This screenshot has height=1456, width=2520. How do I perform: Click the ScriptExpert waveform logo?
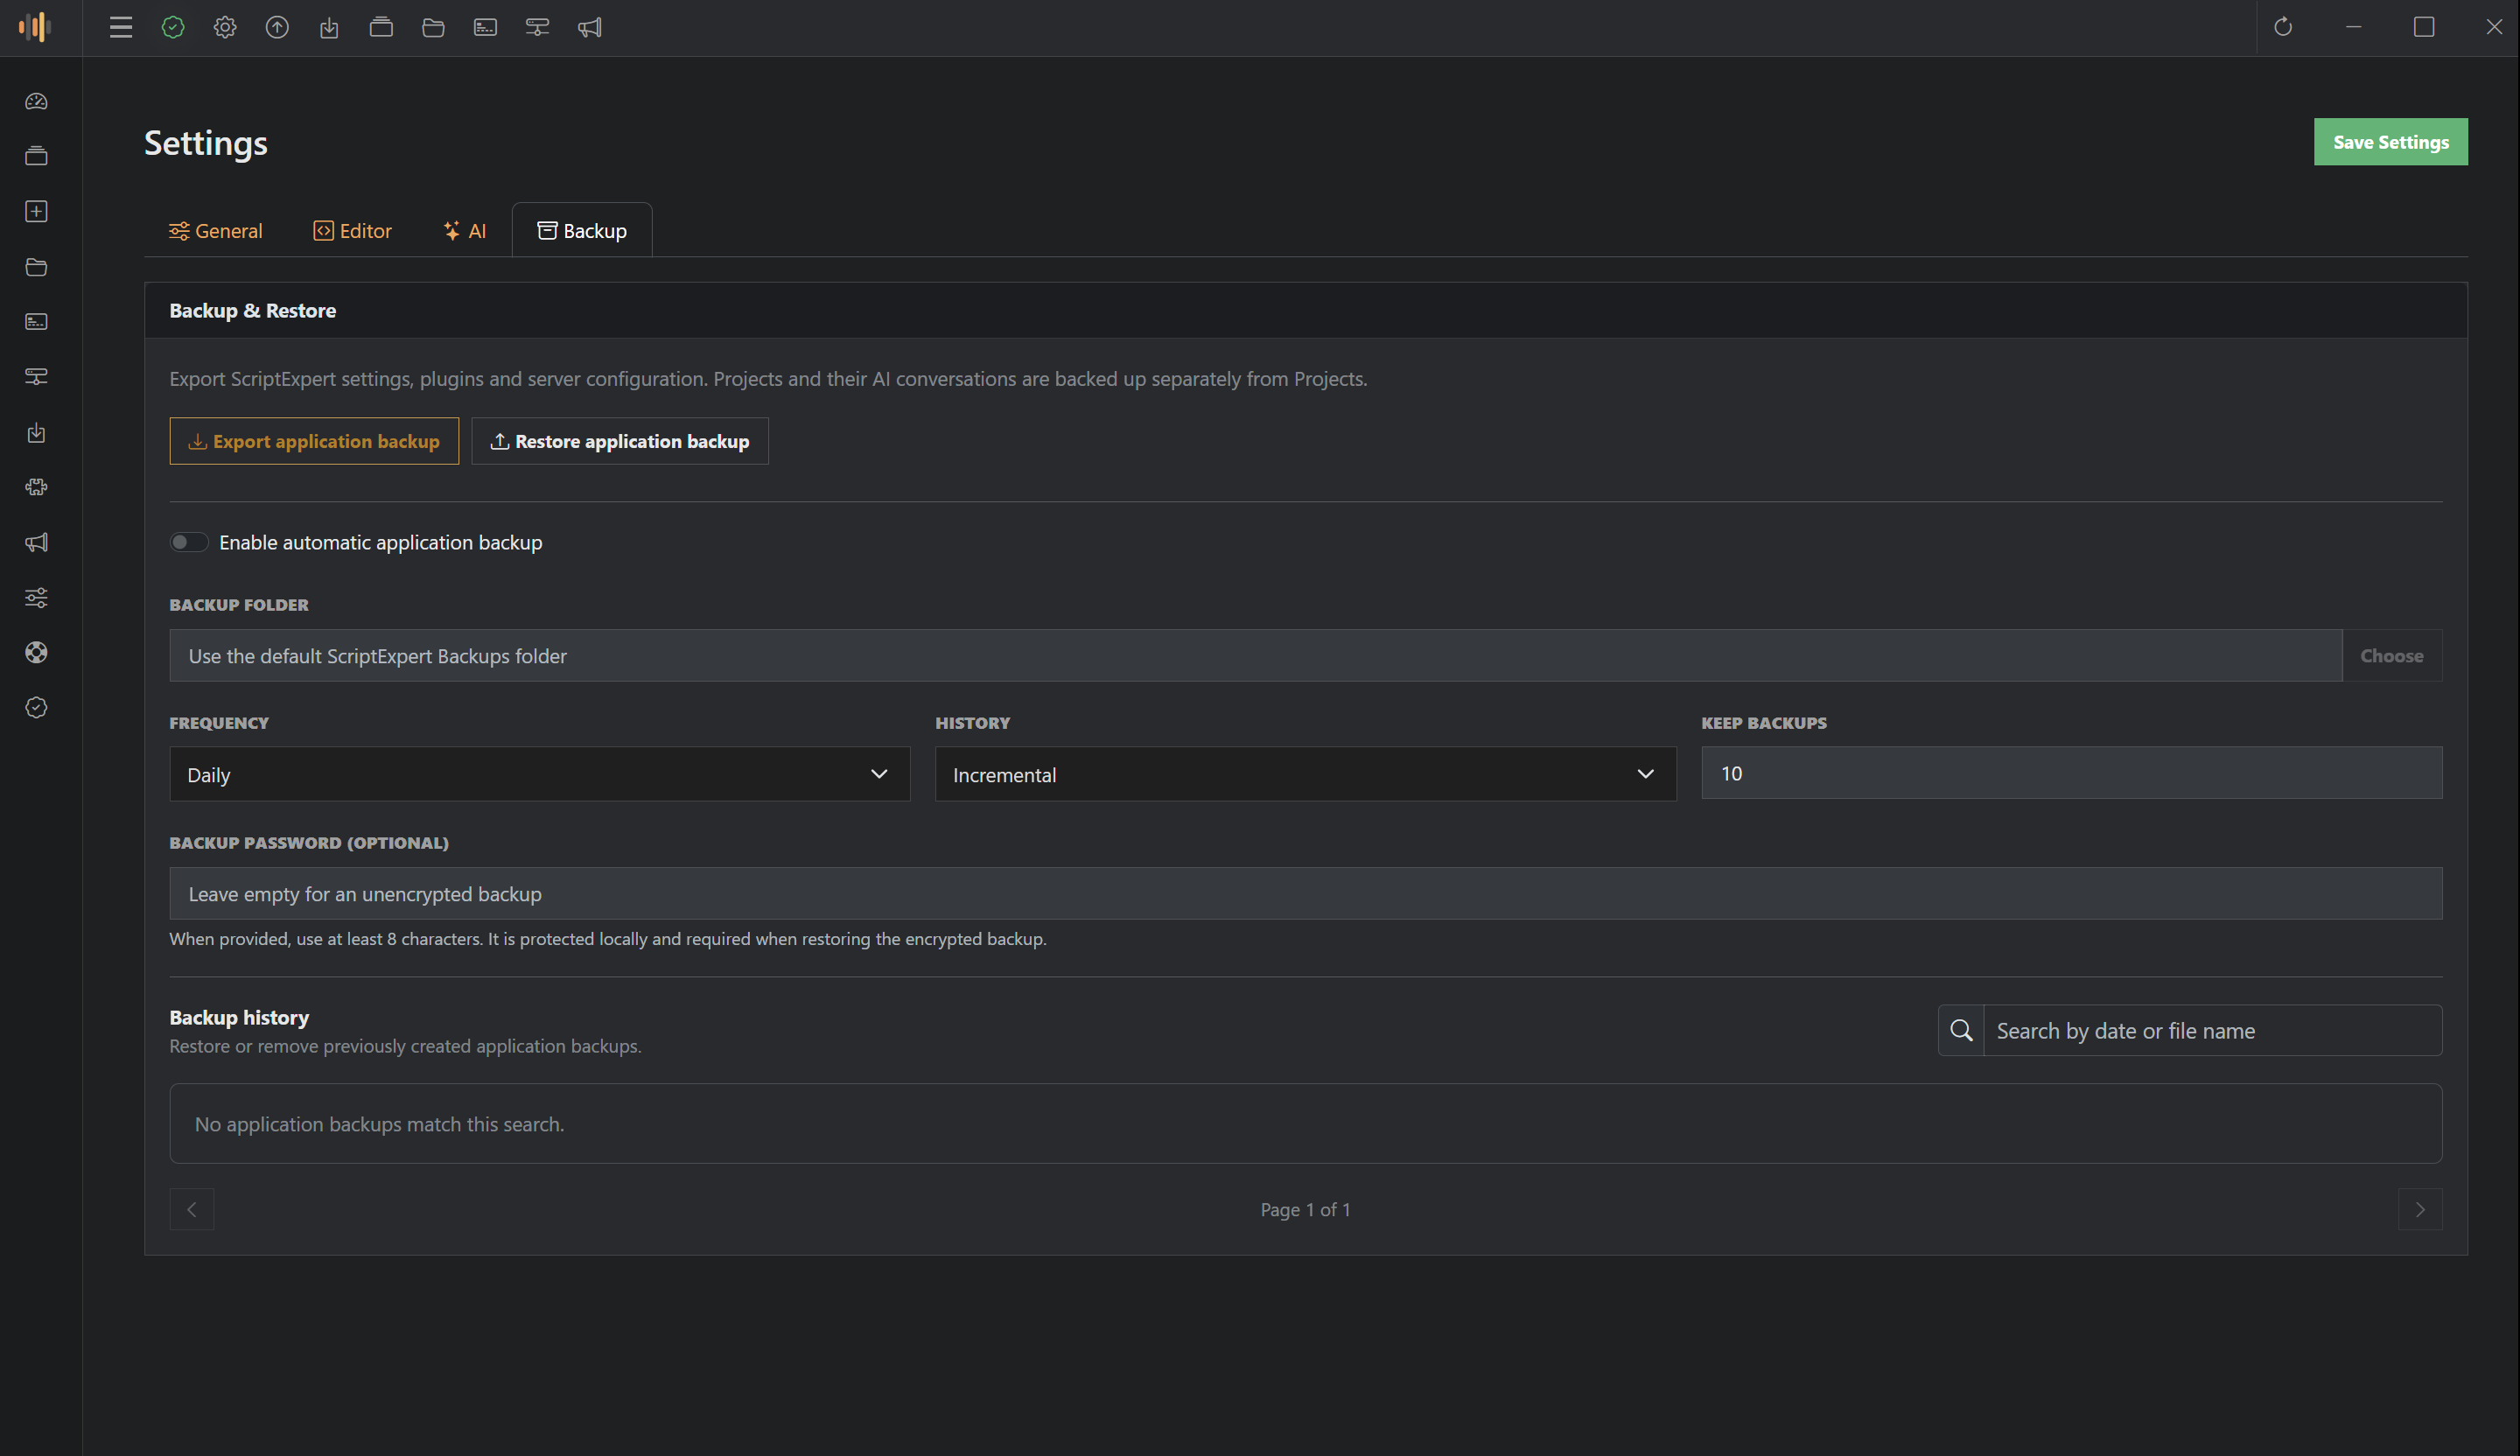[35, 27]
